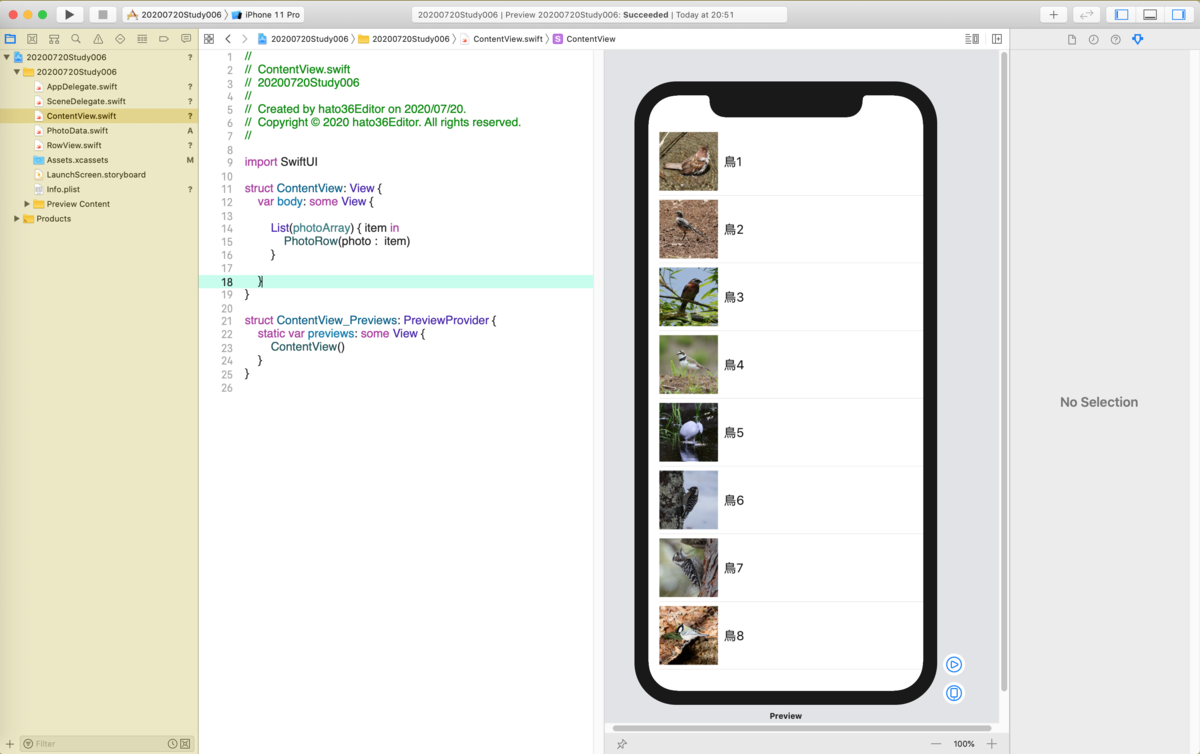Click ContentView.swift breadcrumb in jump bar
Viewport: 1200px width, 754px height.
(x=501, y=39)
